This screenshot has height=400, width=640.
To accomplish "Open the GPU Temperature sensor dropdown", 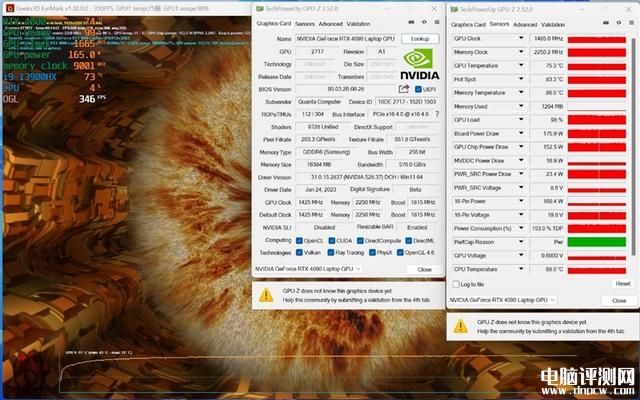I will click(521, 65).
